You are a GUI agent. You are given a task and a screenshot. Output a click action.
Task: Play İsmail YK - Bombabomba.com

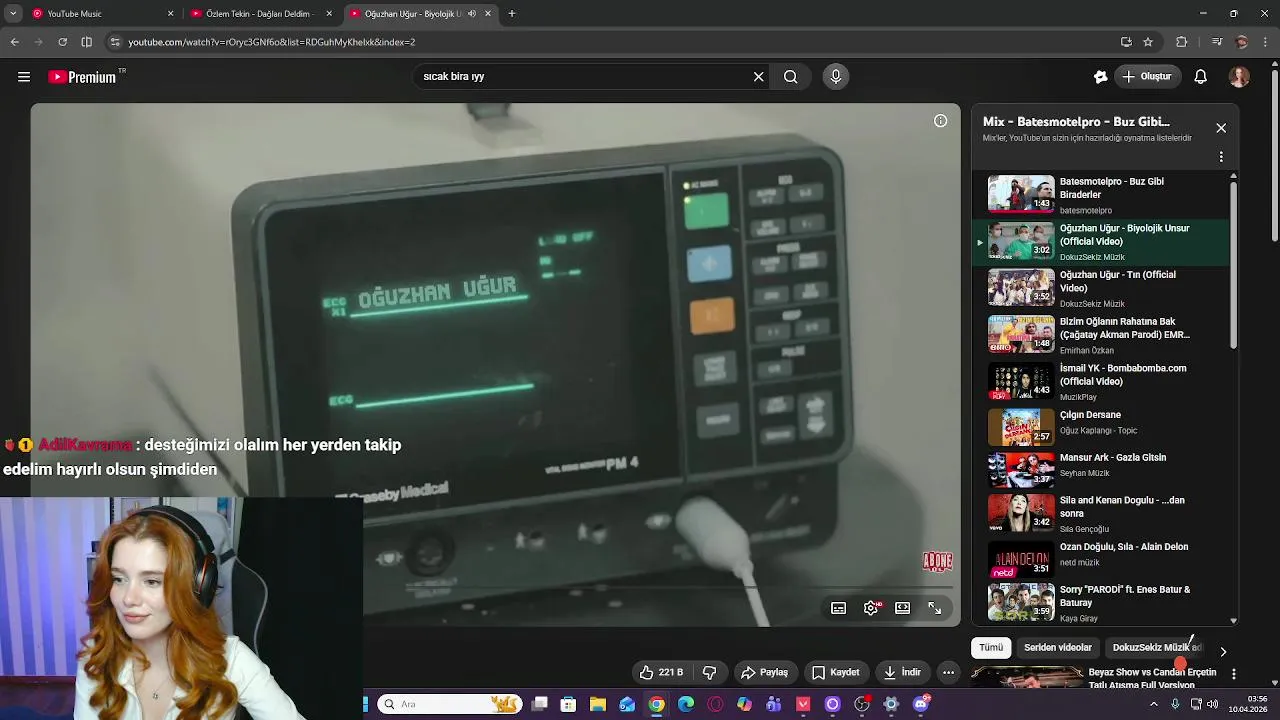[1100, 381]
